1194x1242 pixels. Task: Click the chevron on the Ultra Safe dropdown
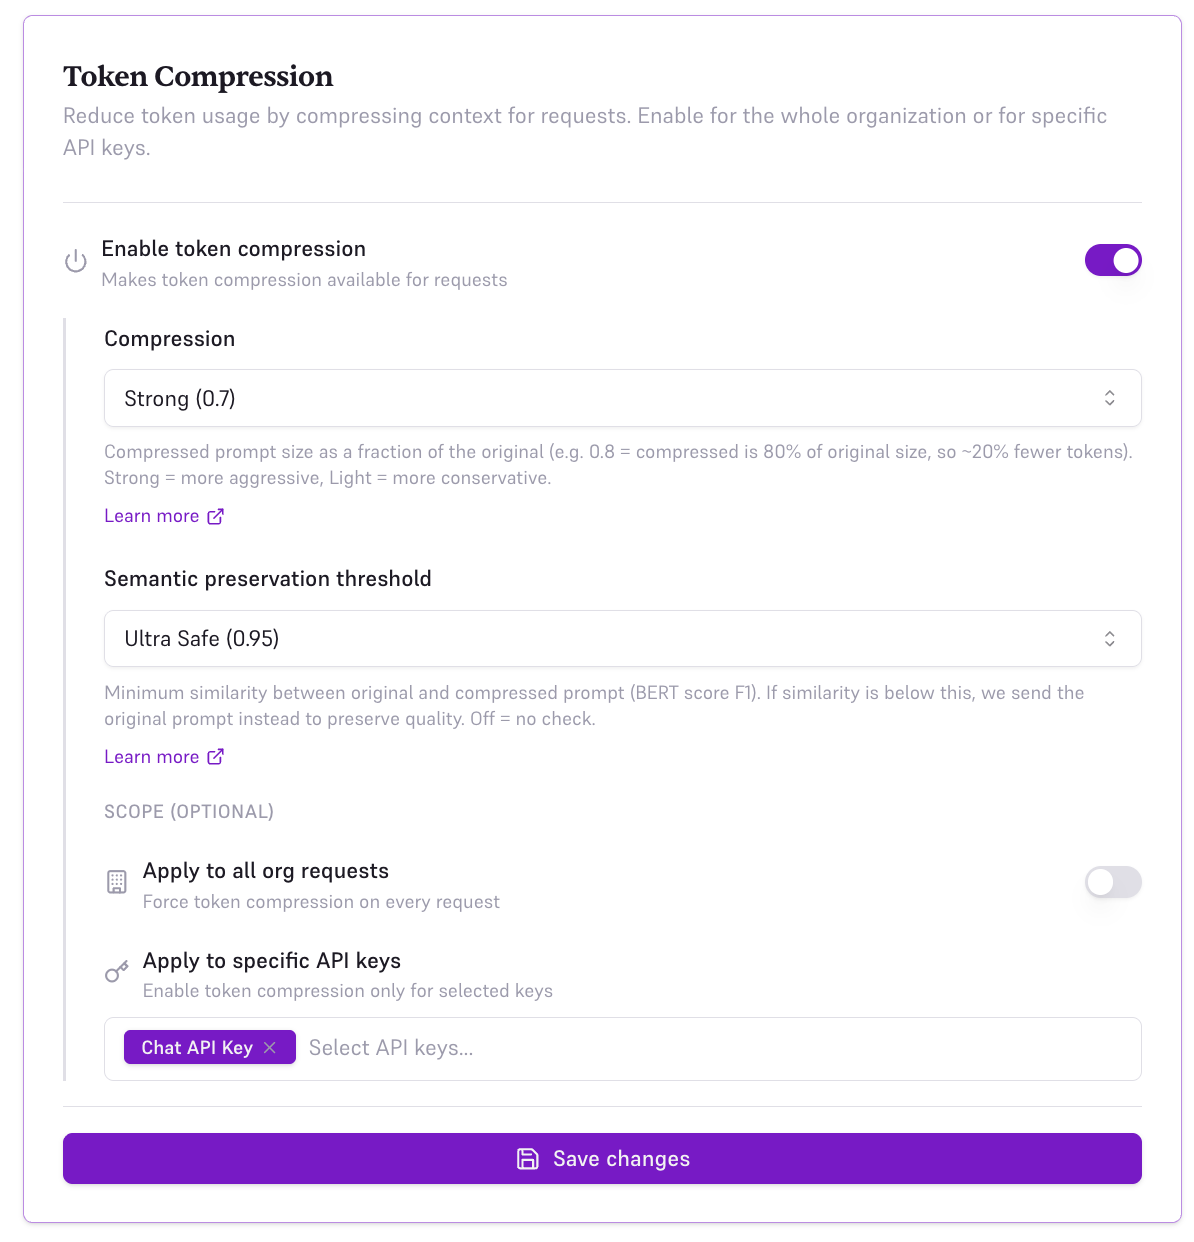click(x=1110, y=638)
